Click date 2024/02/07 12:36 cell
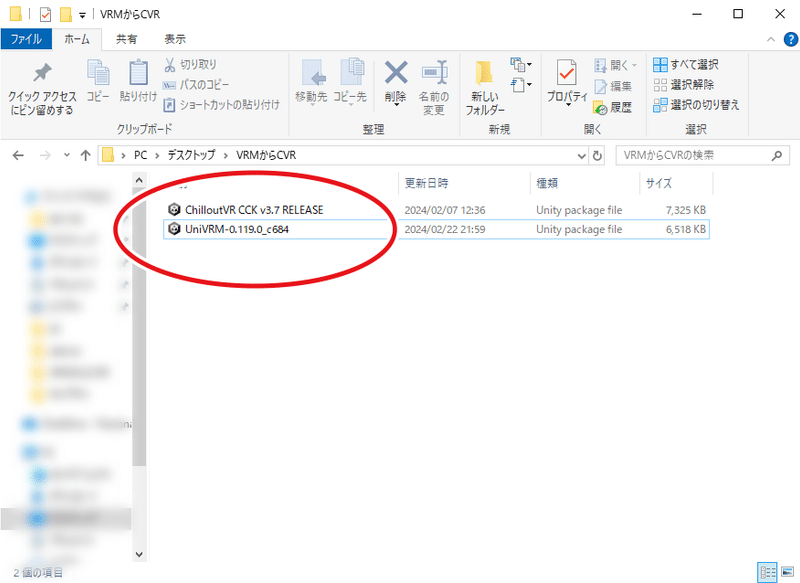The height and width of the screenshot is (583, 800). 445,210
